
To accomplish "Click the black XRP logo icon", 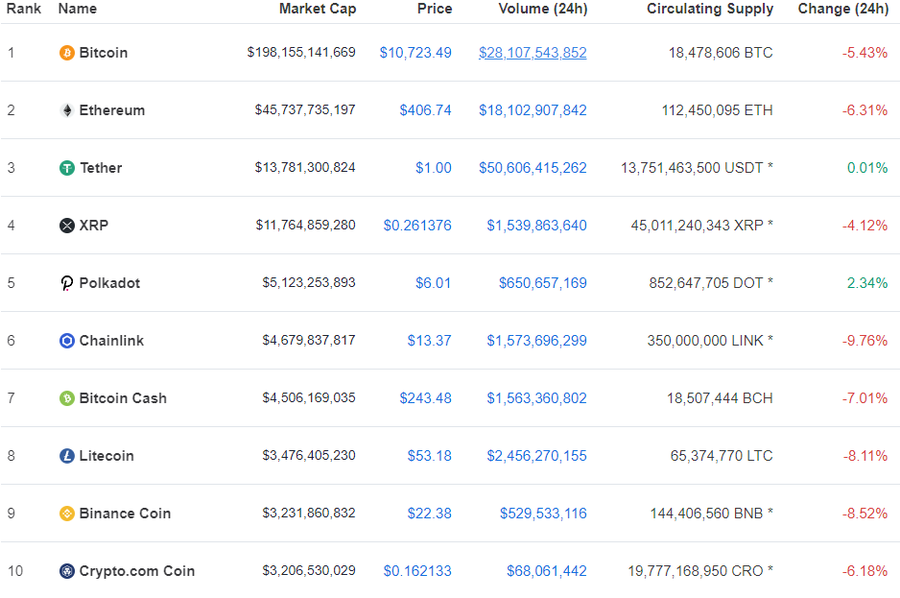I will point(67,226).
